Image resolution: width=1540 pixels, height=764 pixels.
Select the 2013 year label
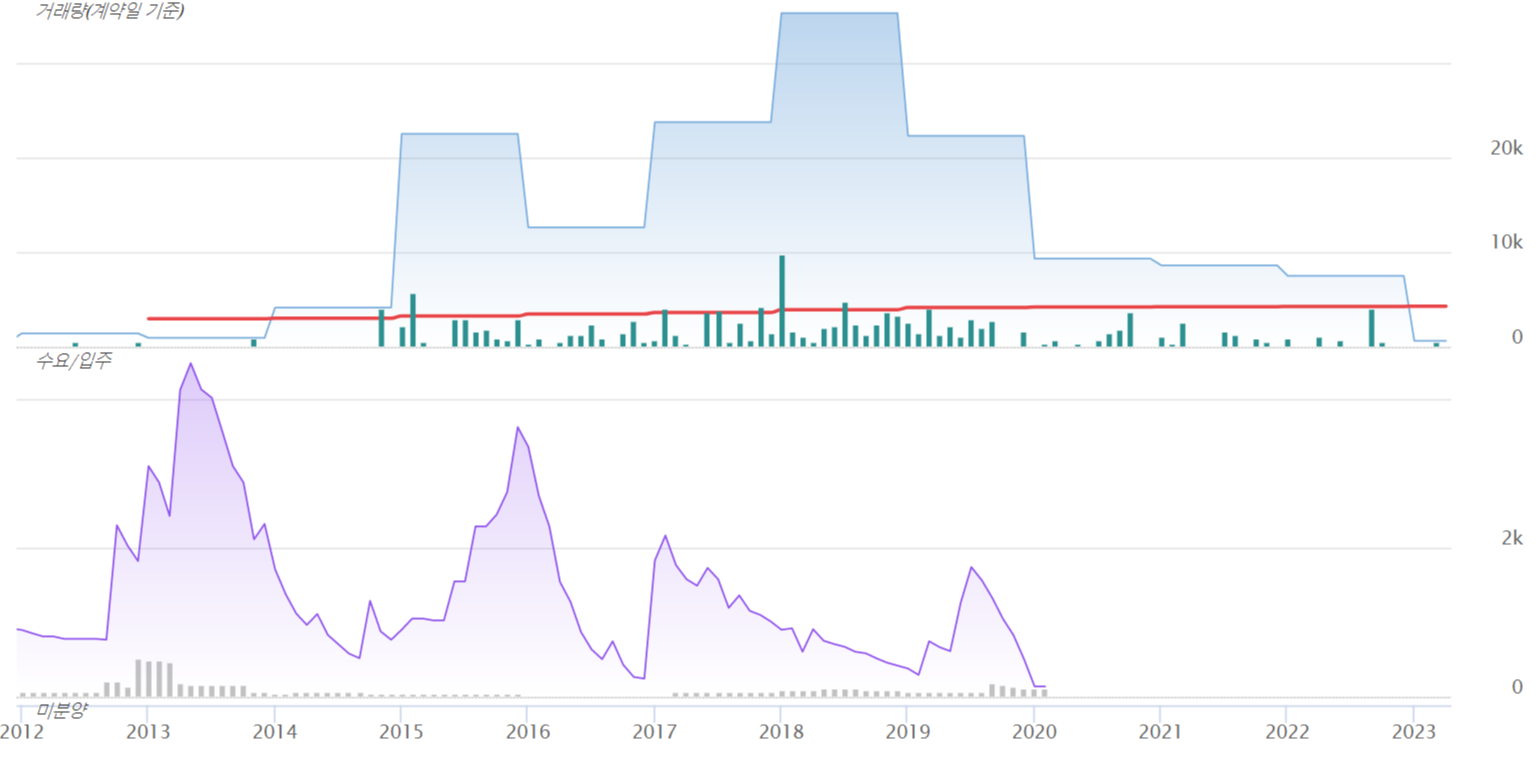coord(148,734)
